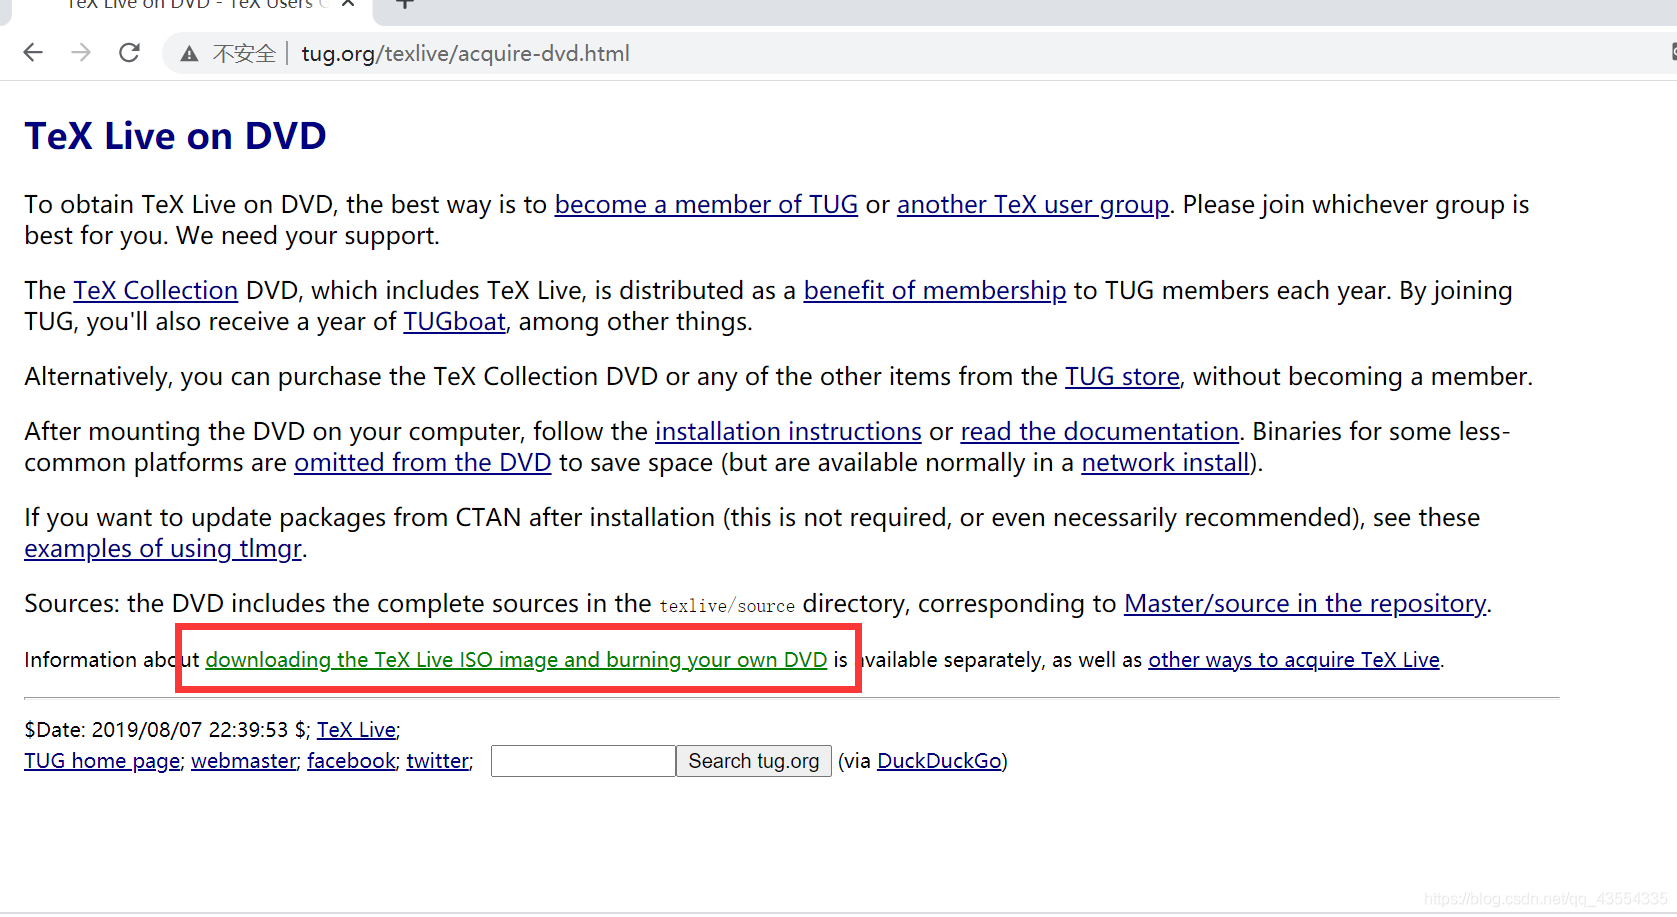
Task: Open the network install link
Action: click(1166, 463)
